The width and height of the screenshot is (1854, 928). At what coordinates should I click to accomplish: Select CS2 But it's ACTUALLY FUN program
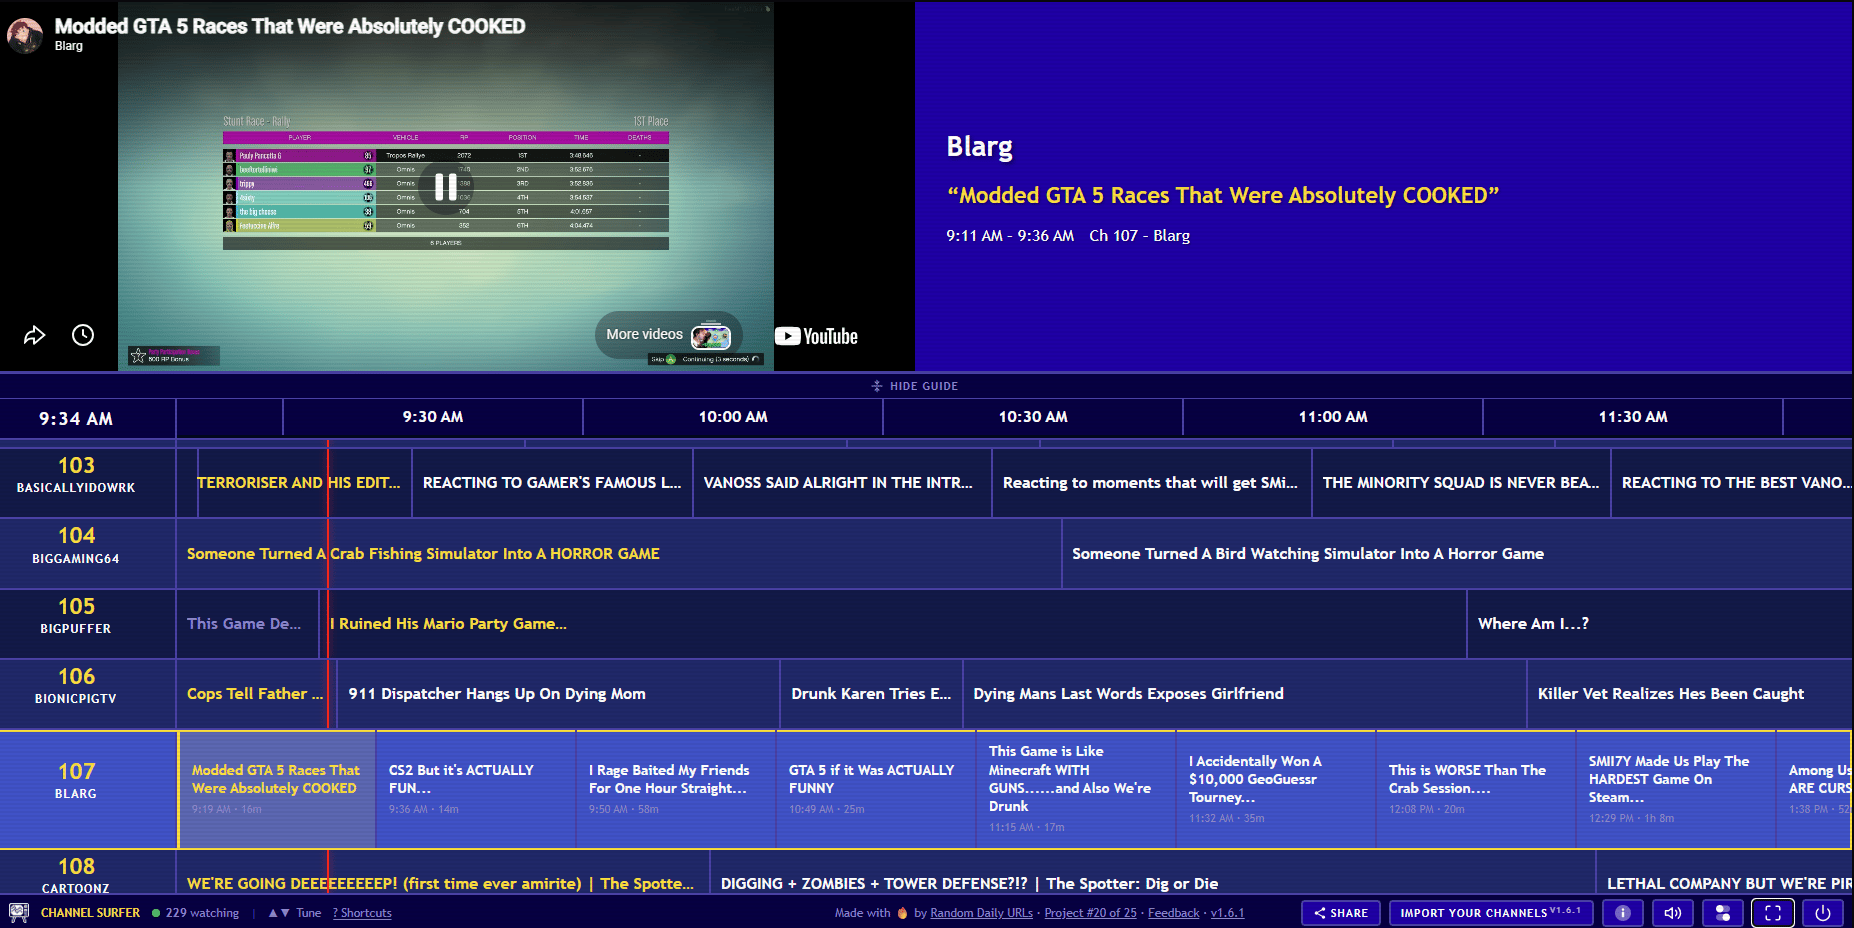tap(477, 789)
